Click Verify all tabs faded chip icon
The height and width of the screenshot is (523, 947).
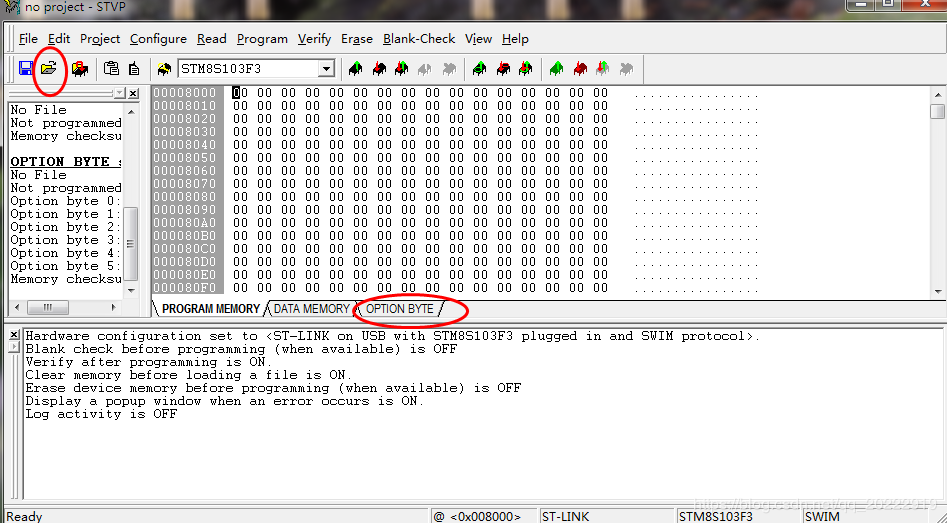coord(602,69)
